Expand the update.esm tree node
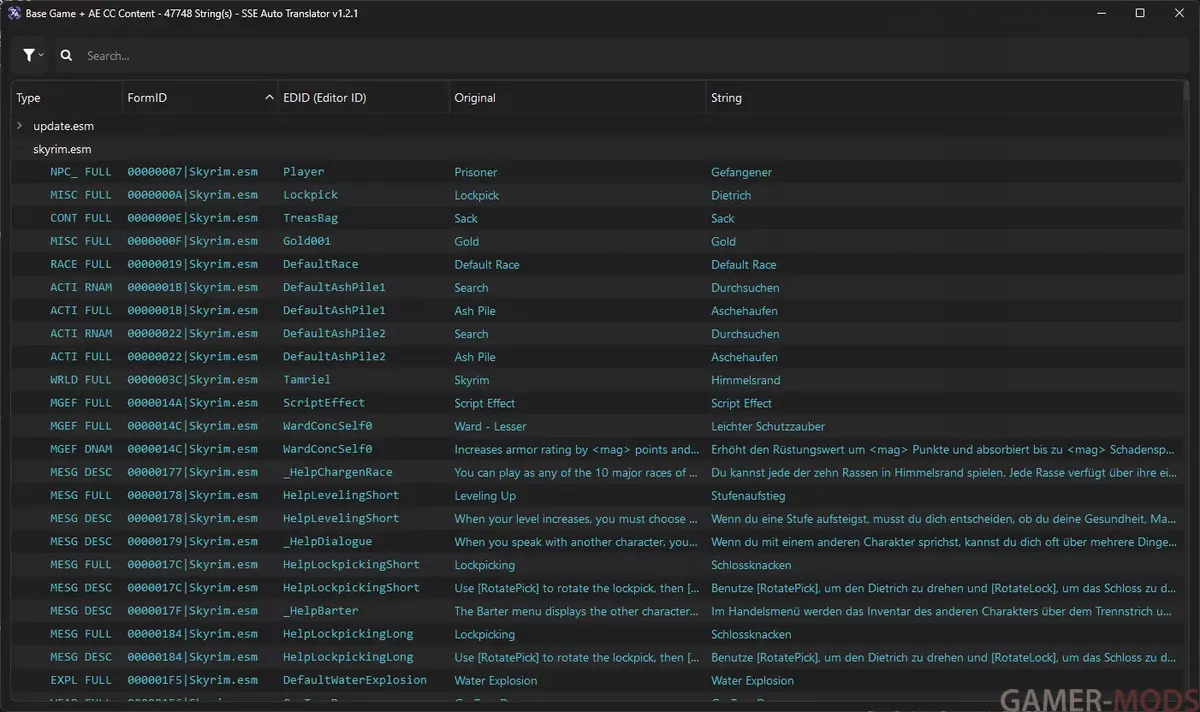 click(x=20, y=126)
